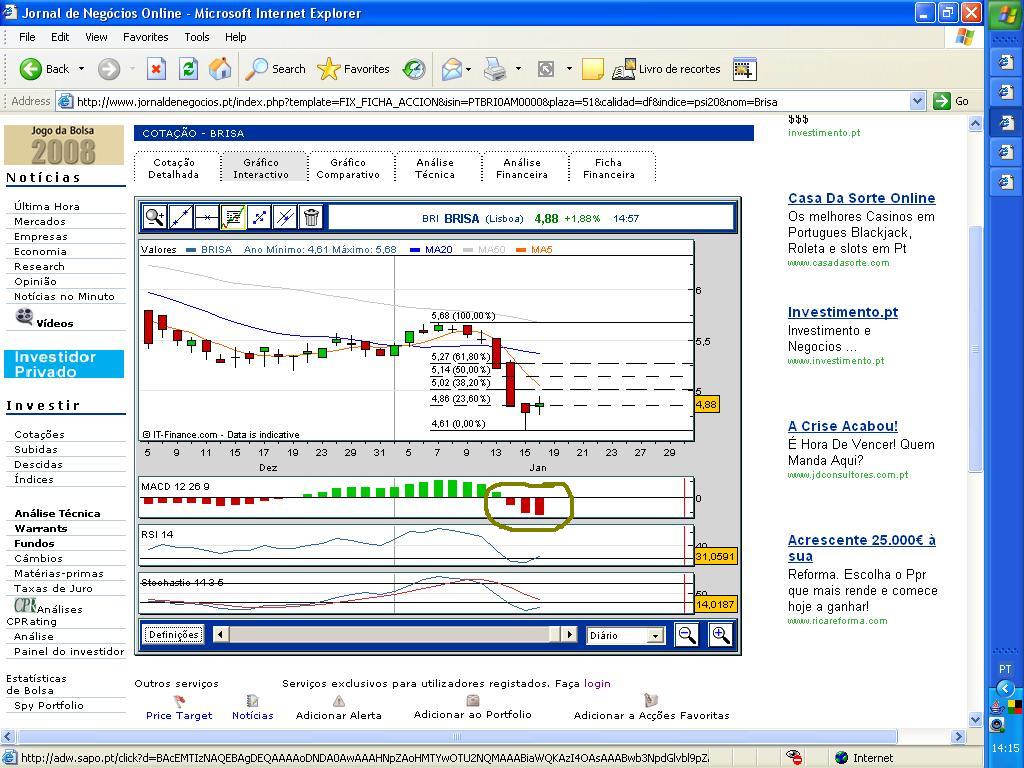The width and height of the screenshot is (1024, 768).
Task: Click the PT language indicator in taskbar
Action: [x=1005, y=669]
